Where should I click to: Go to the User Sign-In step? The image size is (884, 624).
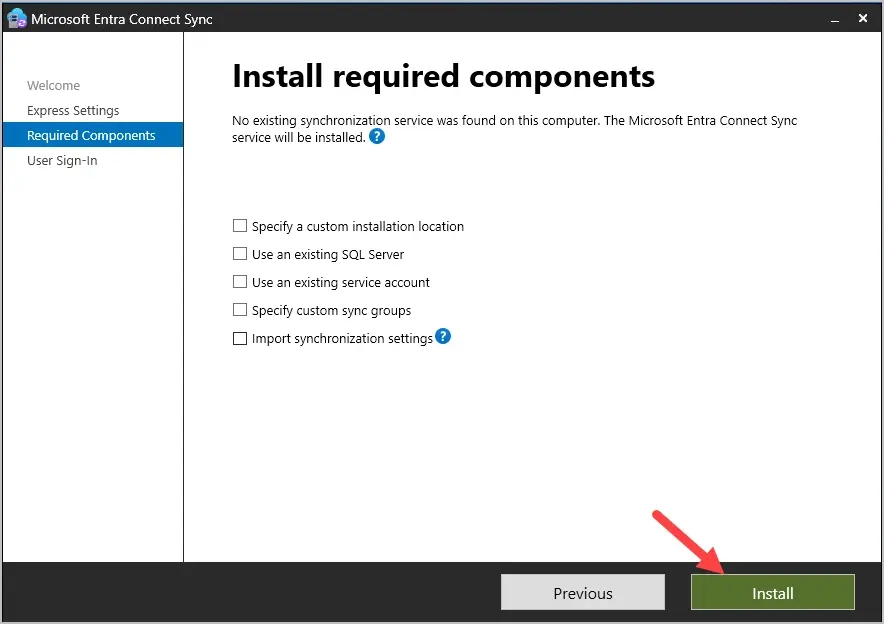62,160
